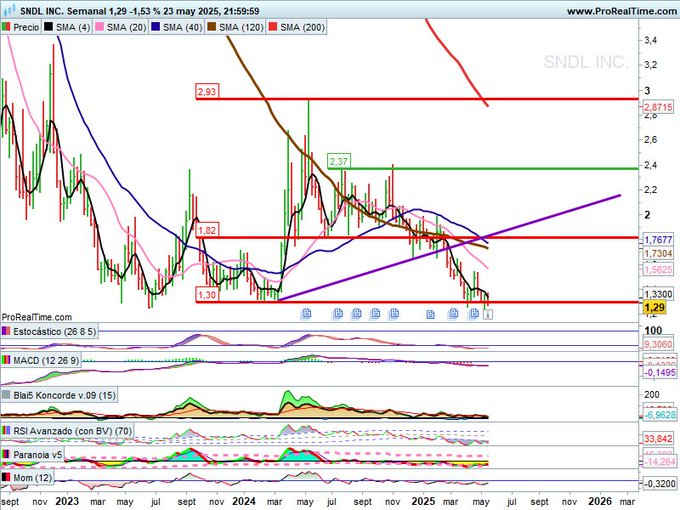Open the info event icon at chart's right end
The image size is (680, 510).
point(488,314)
